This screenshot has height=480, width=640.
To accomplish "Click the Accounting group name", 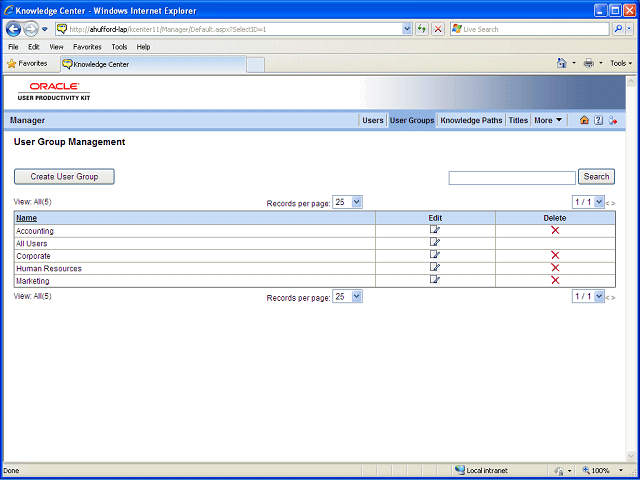I will 35,231.
